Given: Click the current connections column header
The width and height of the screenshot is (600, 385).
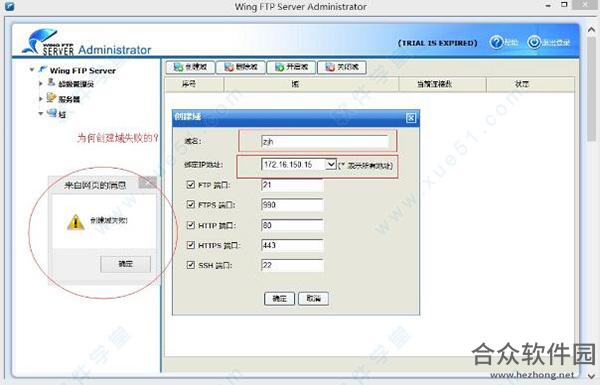Looking at the screenshot, I should point(442,84).
